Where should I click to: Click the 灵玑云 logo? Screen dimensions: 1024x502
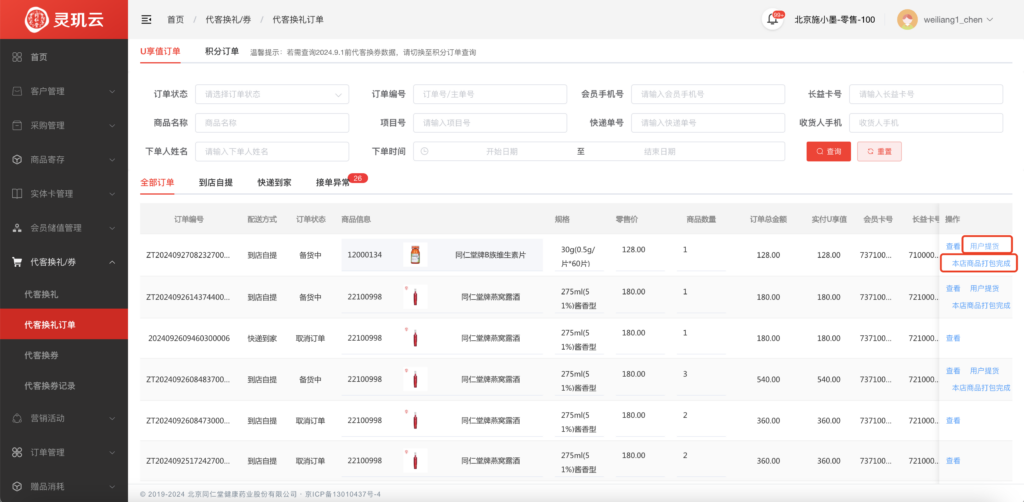64,20
